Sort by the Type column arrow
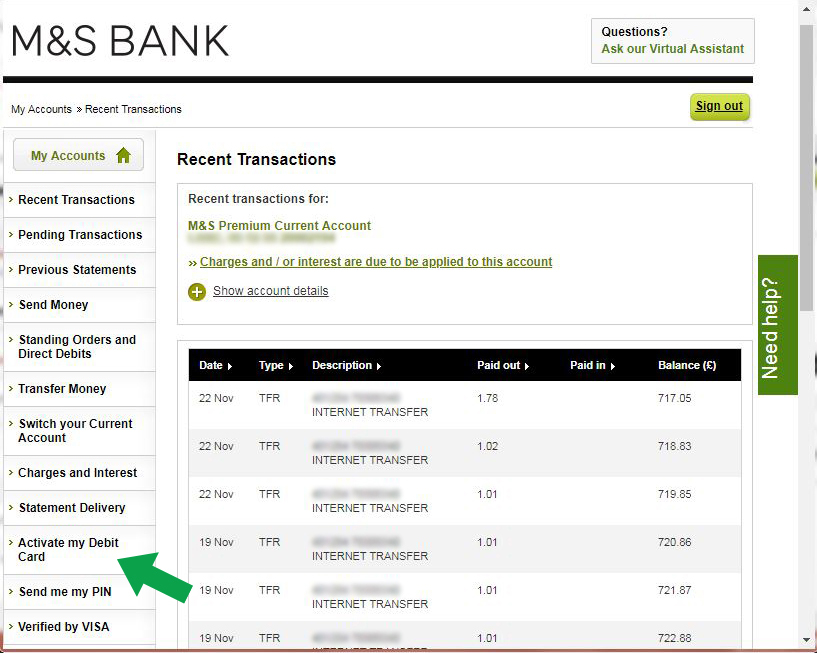The image size is (817, 653). click(291, 366)
